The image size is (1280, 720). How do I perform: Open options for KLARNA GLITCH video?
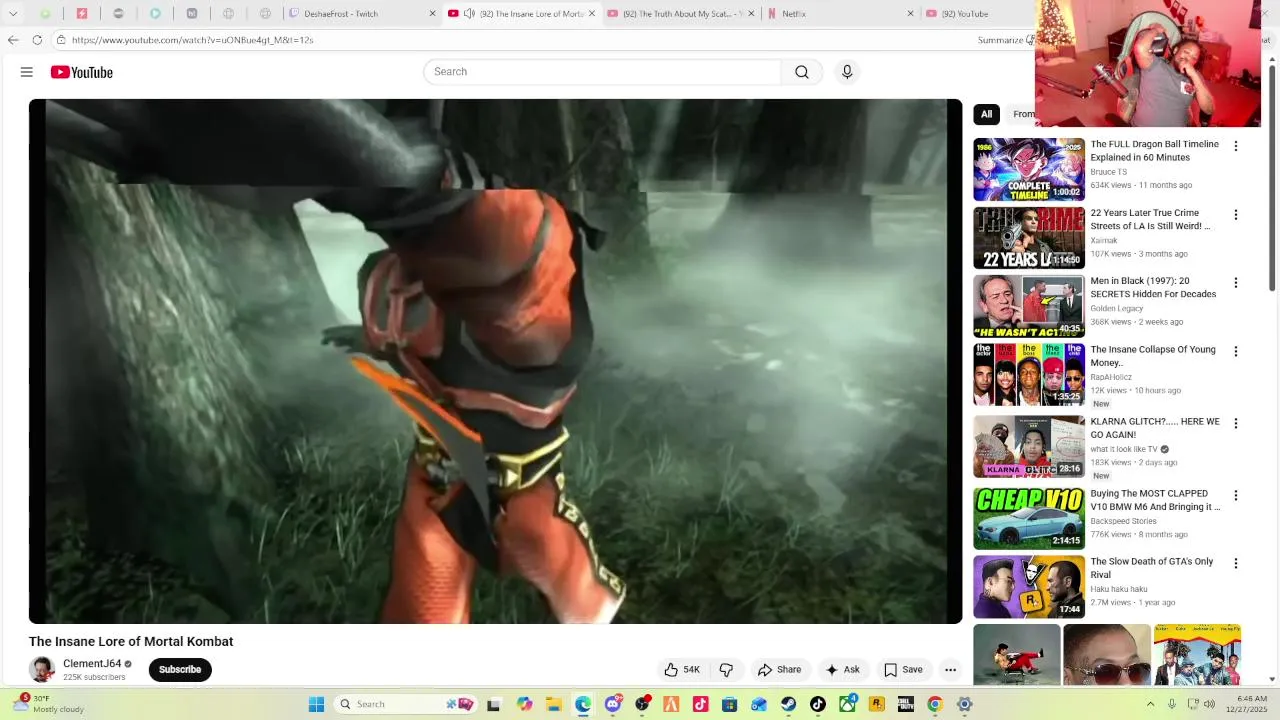1236,424
